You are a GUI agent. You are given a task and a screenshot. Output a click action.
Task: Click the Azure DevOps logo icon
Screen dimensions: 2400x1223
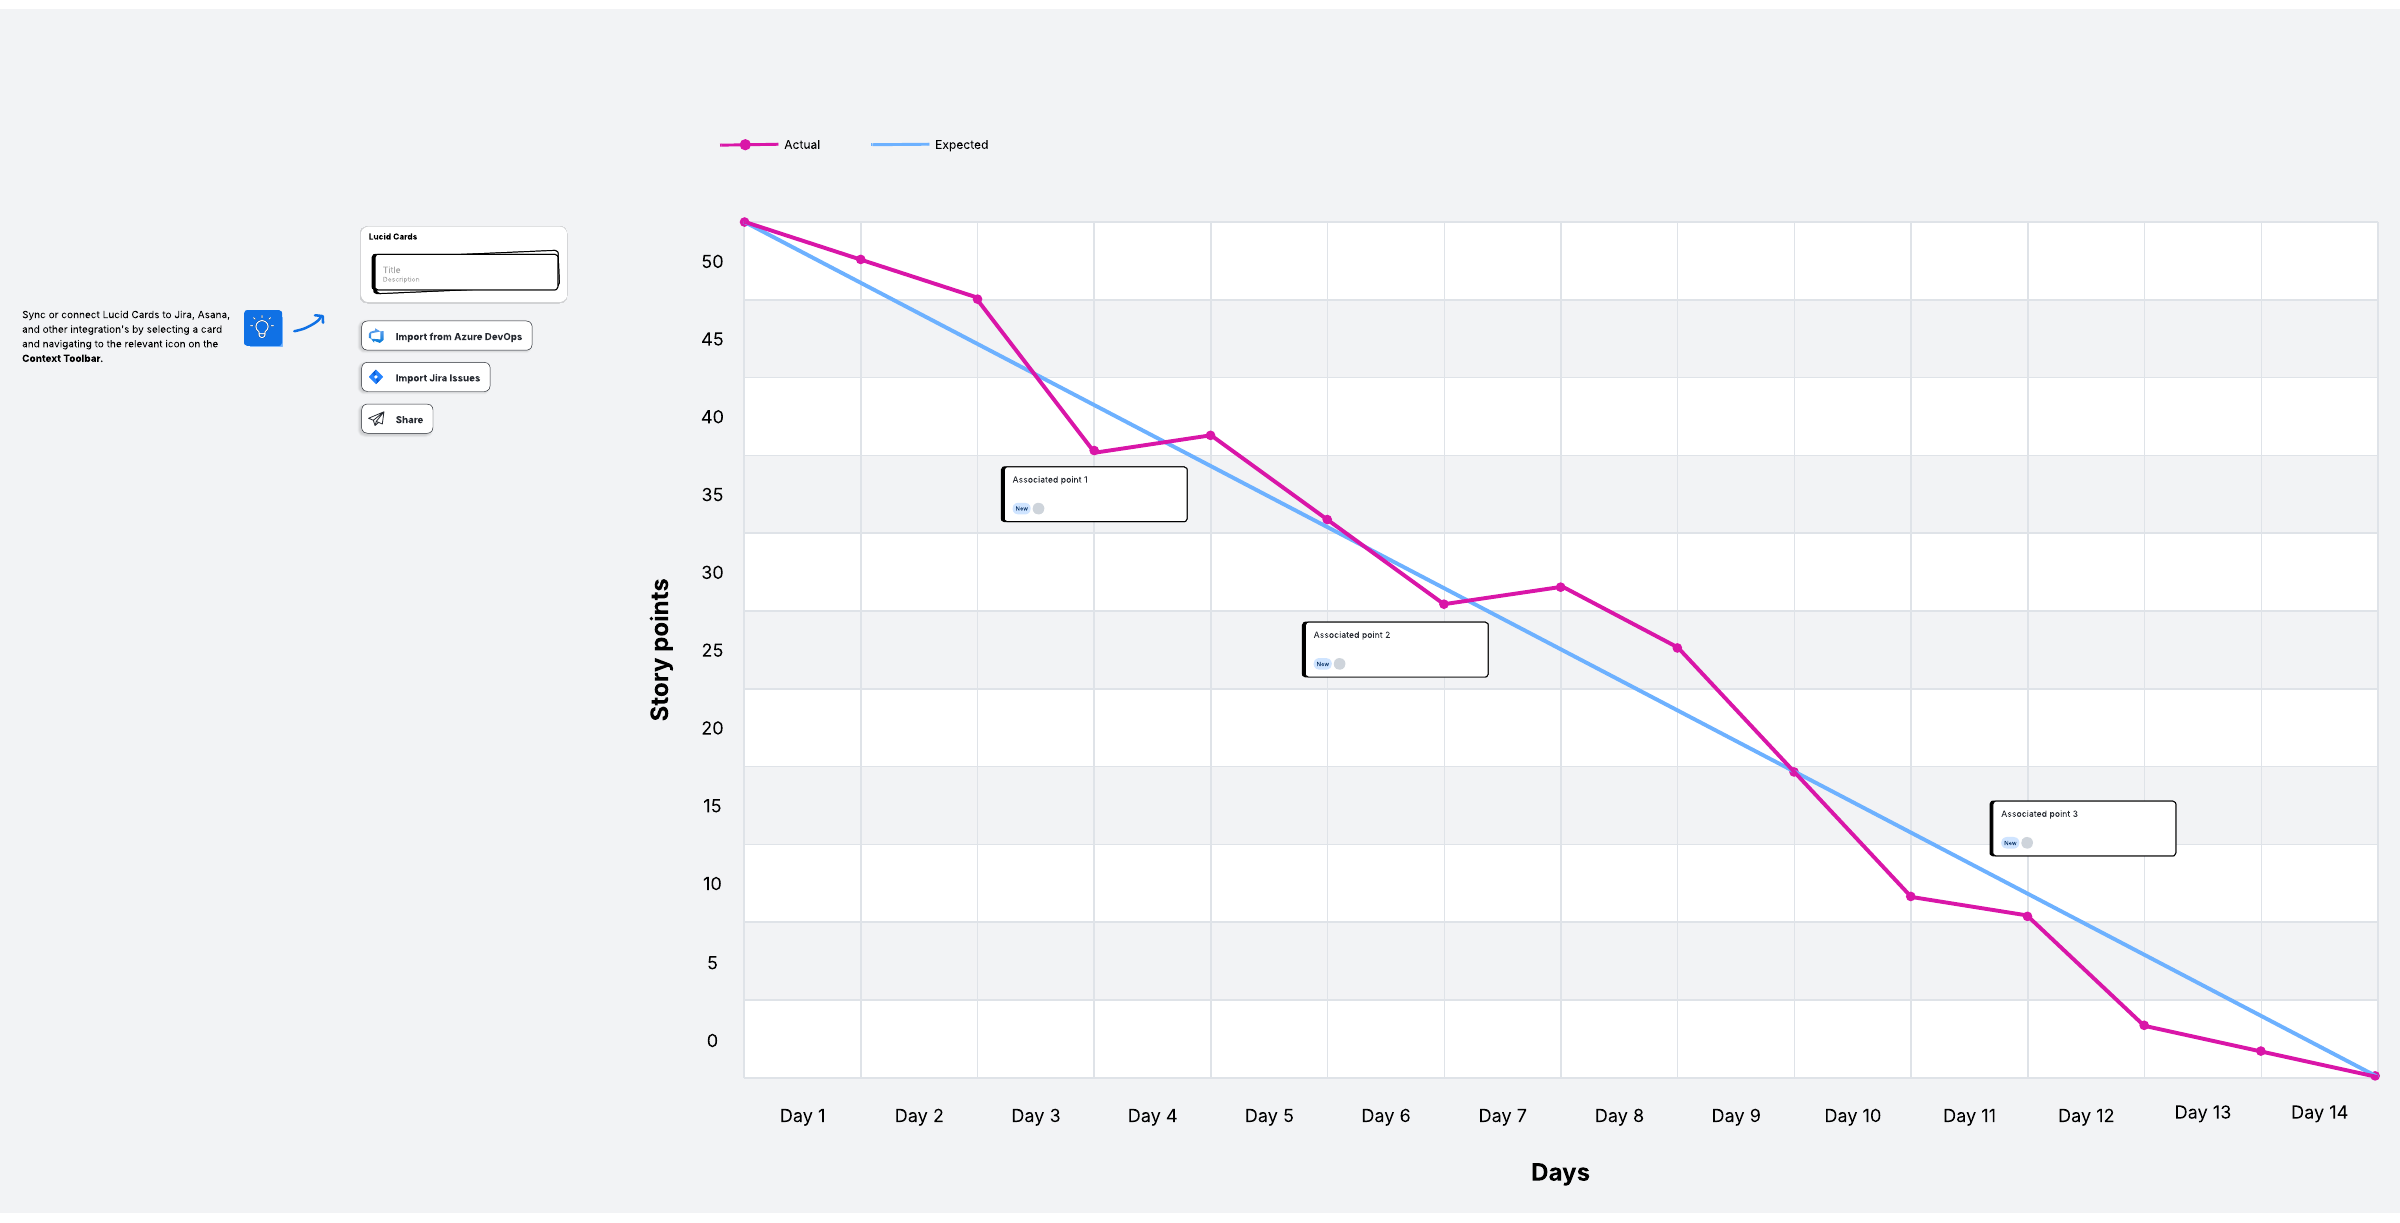point(377,336)
